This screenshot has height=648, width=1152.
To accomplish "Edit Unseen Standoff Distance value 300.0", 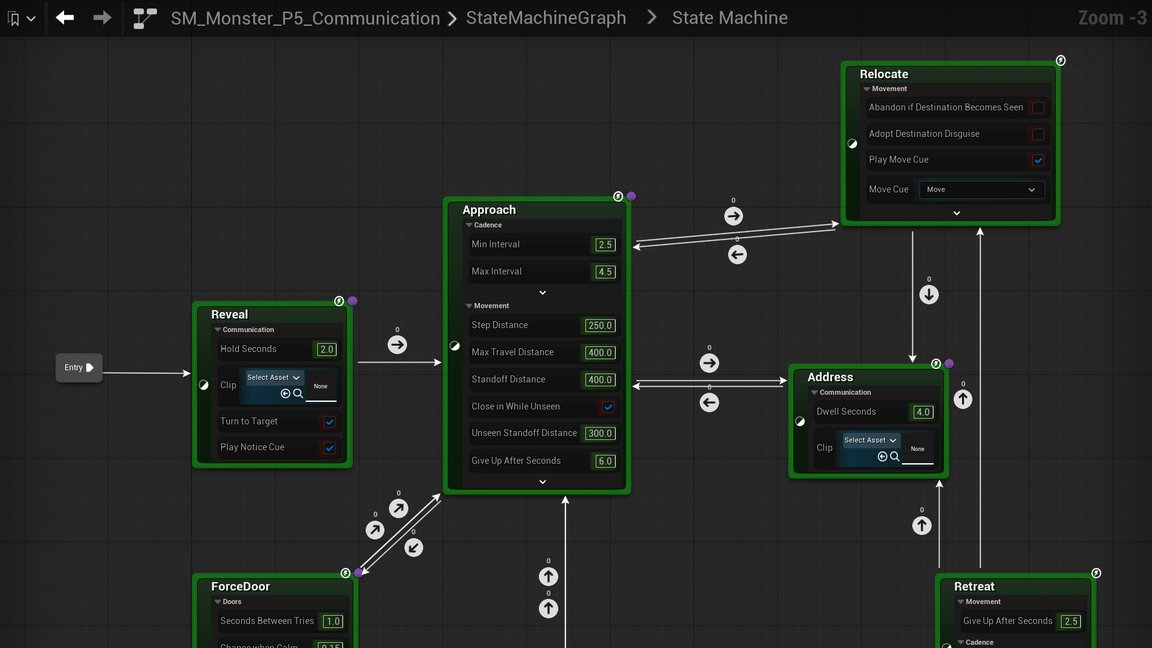I will tap(600, 433).
